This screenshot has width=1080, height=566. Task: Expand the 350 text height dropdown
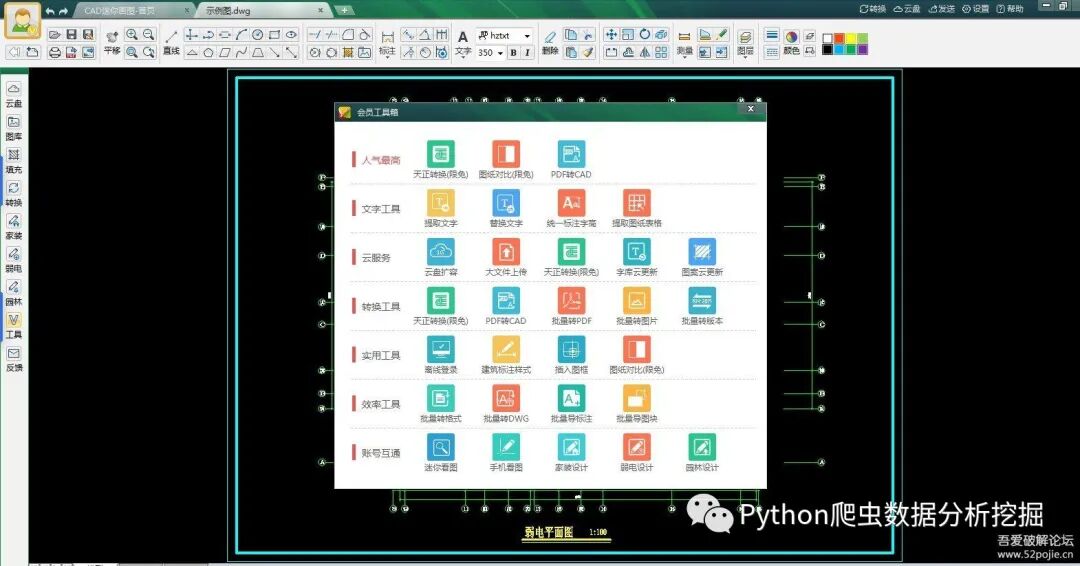tap(500, 53)
